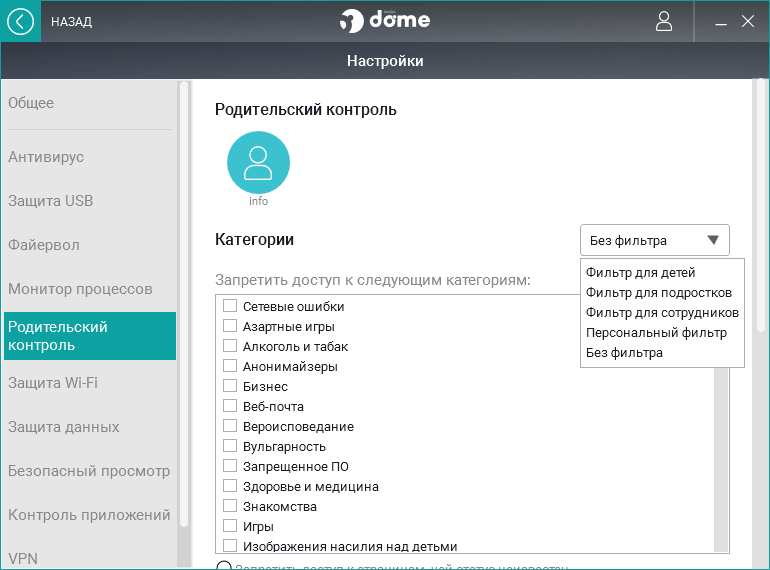The height and width of the screenshot is (570, 770).
Task: Click the back arrow icon
Action: pyautogui.click(x=20, y=21)
